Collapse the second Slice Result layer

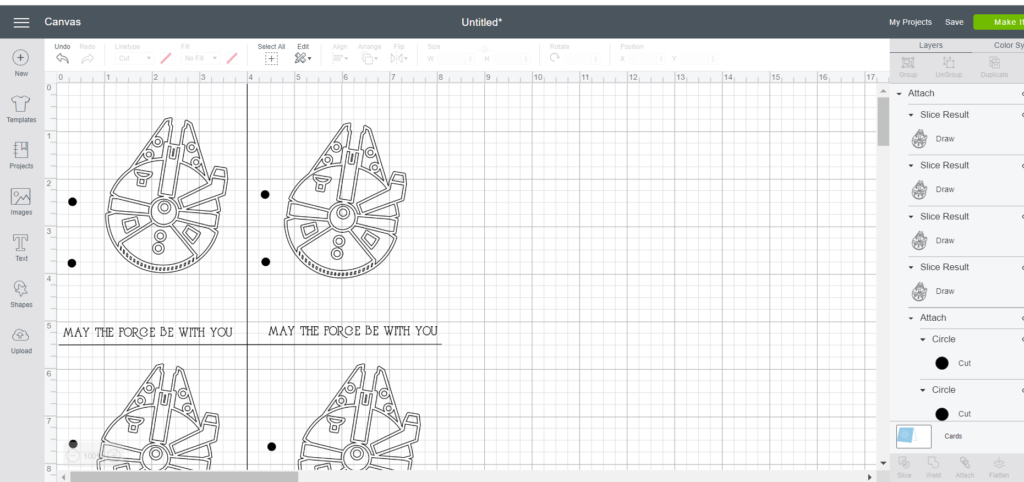pyautogui.click(x=912, y=166)
